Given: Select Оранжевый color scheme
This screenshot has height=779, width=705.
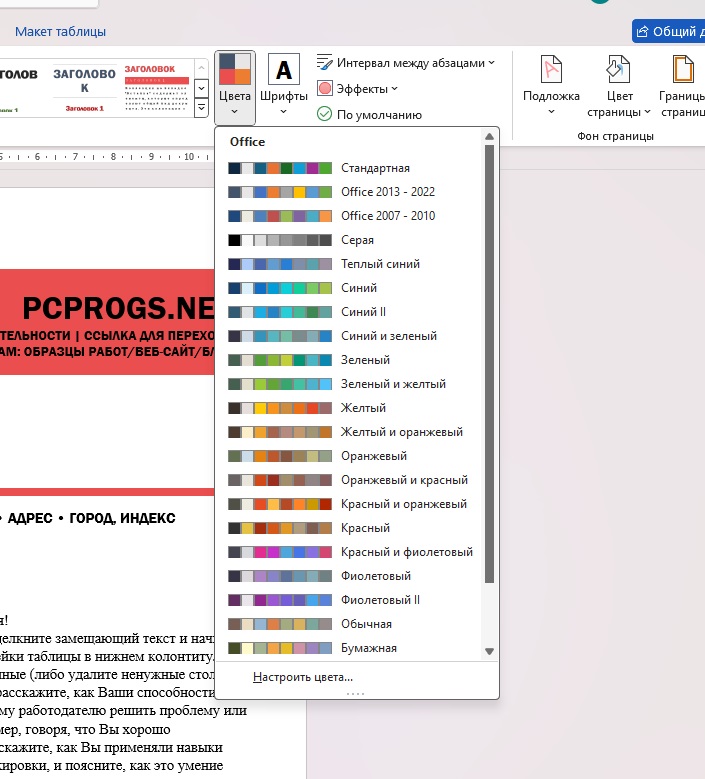Looking at the screenshot, I should (x=348, y=456).
